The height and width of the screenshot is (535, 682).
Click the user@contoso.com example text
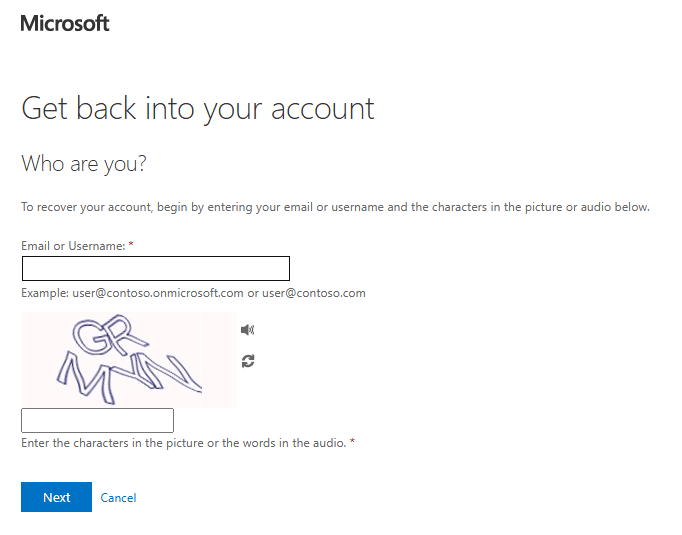click(x=314, y=293)
